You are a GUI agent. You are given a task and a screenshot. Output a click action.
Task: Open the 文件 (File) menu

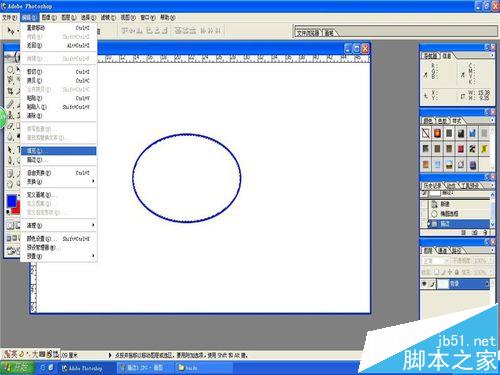9,17
